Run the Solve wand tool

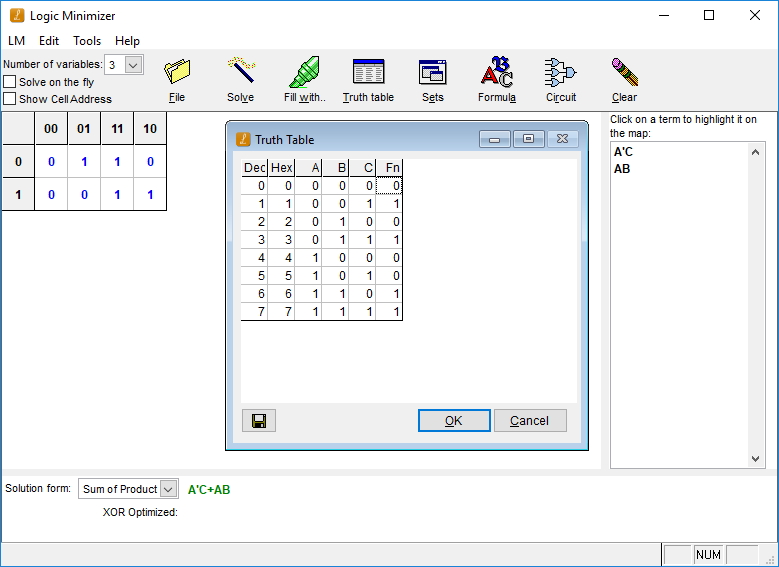[x=240, y=80]
